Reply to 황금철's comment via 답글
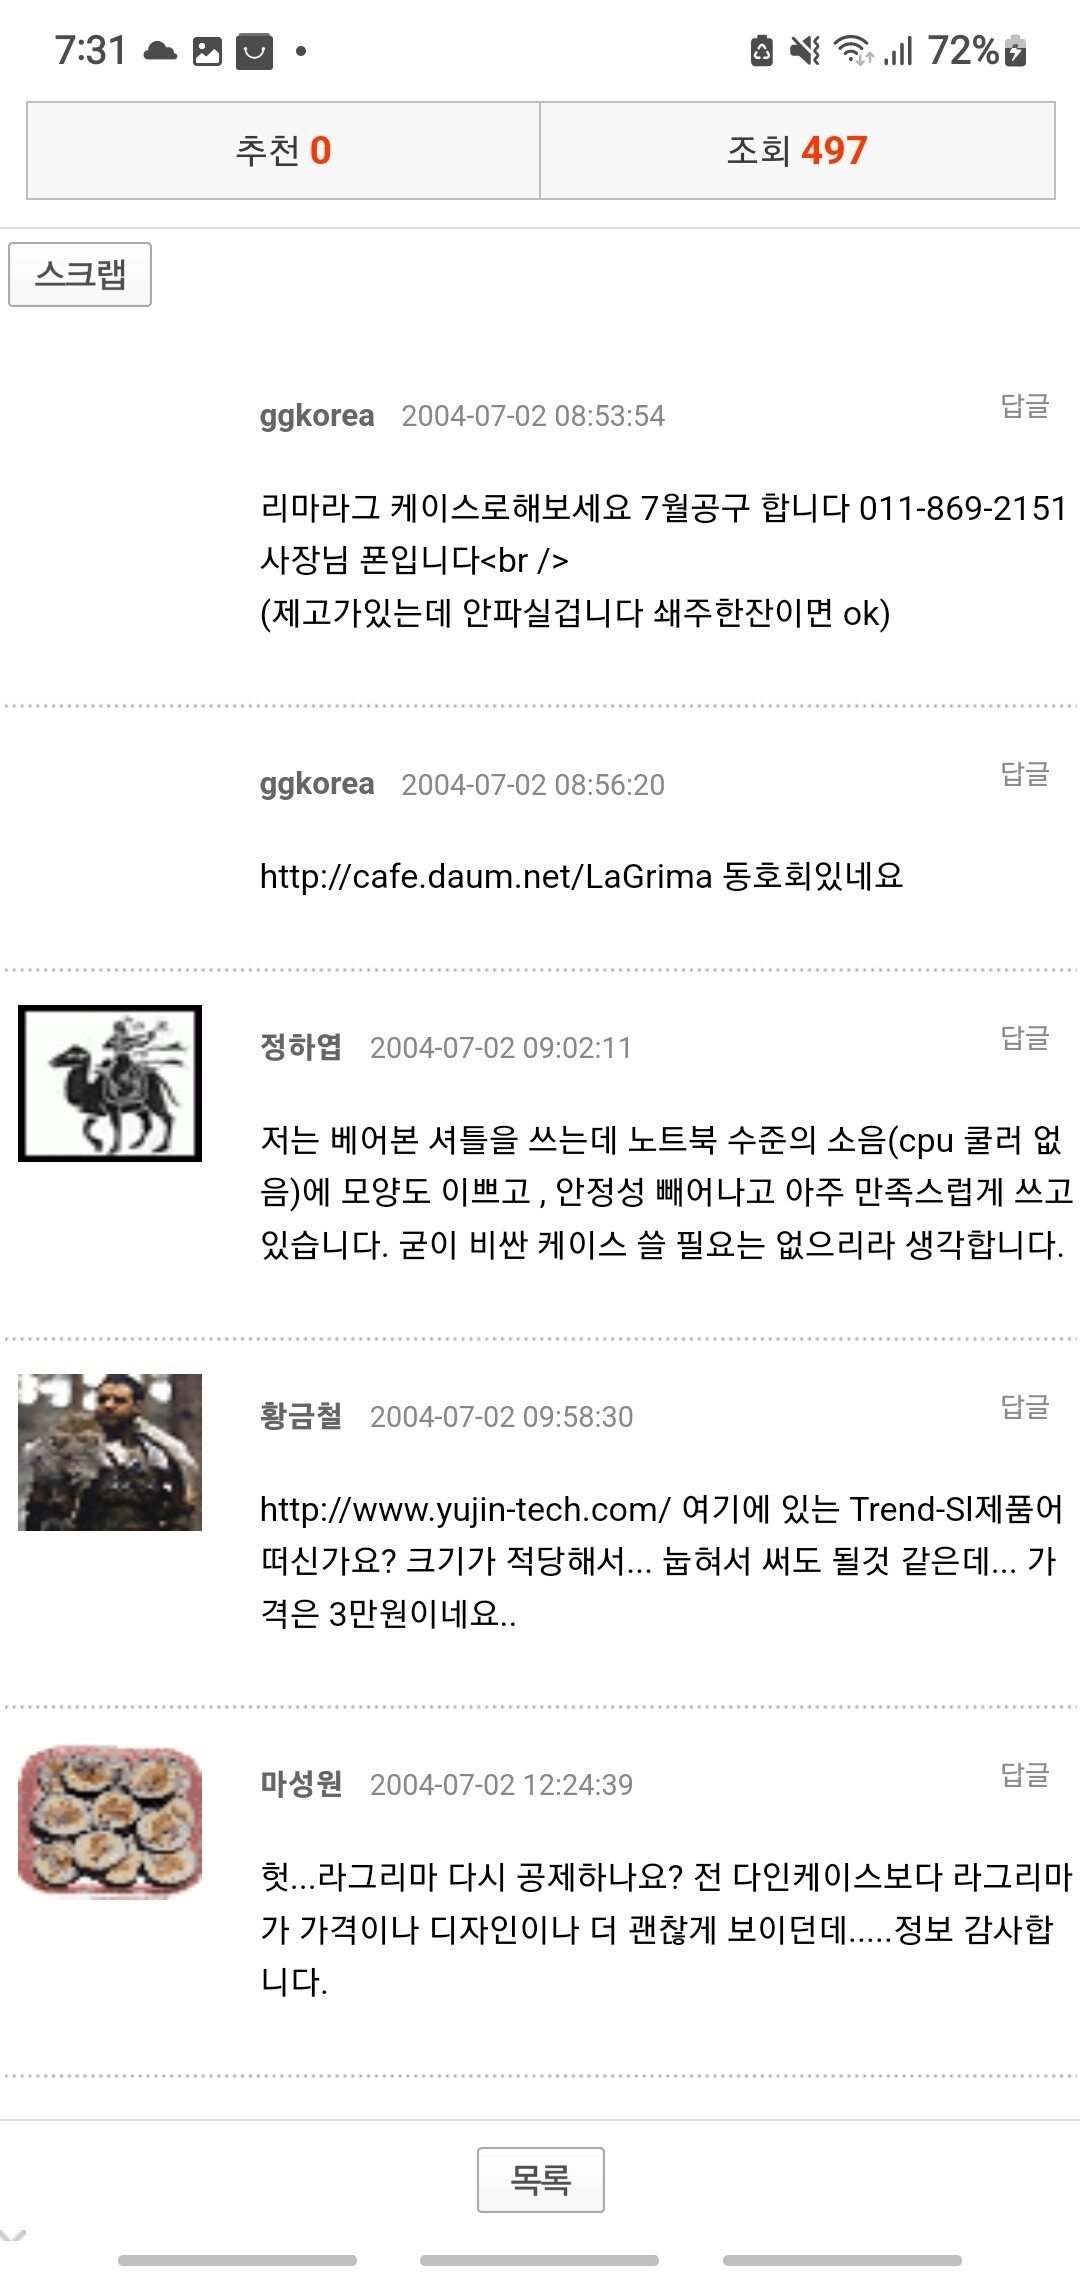This screenshot has height=2280, width=1080. 1025,1406
